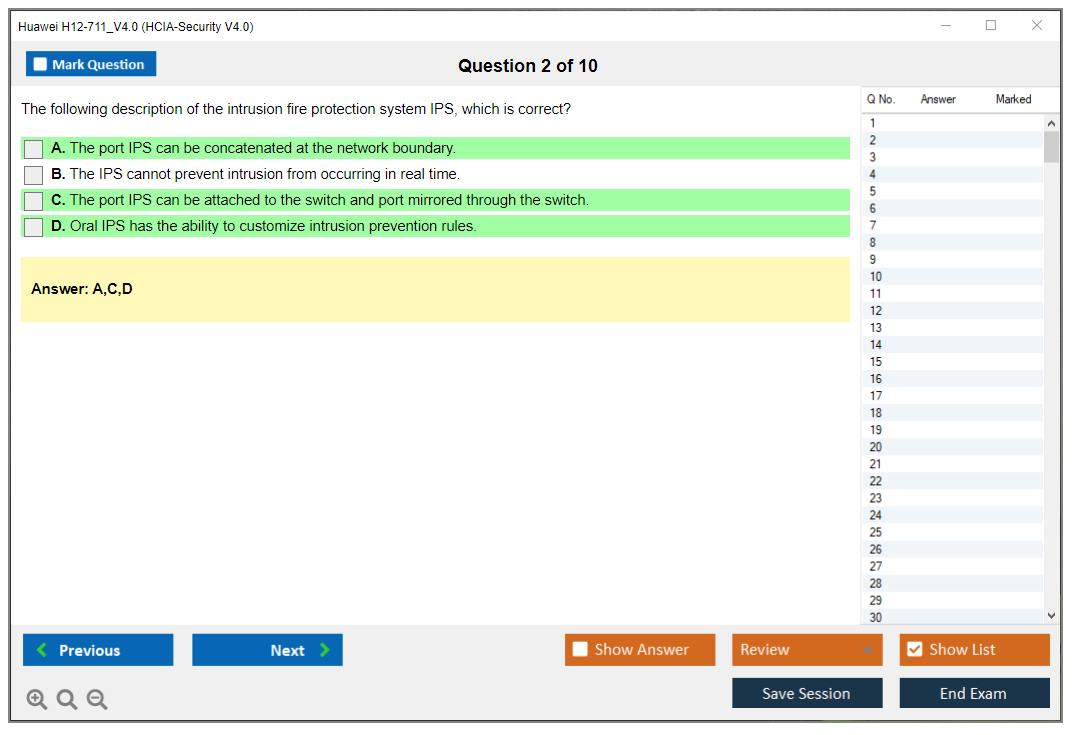The image size is (1075, 735).
Task: Click the End Exam button
Action: 974,693
